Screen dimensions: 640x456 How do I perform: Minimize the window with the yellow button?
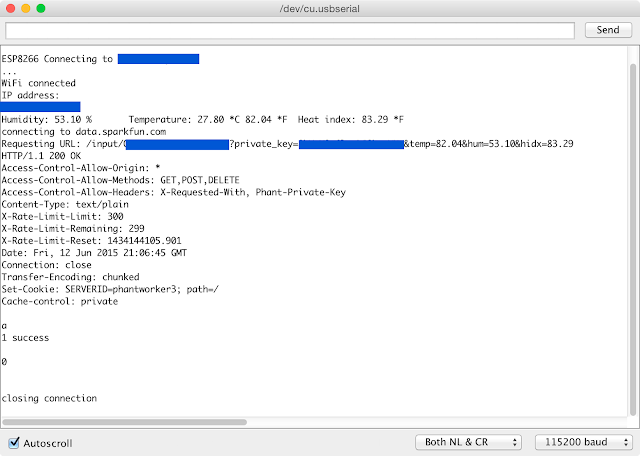(x=26, y=9)
